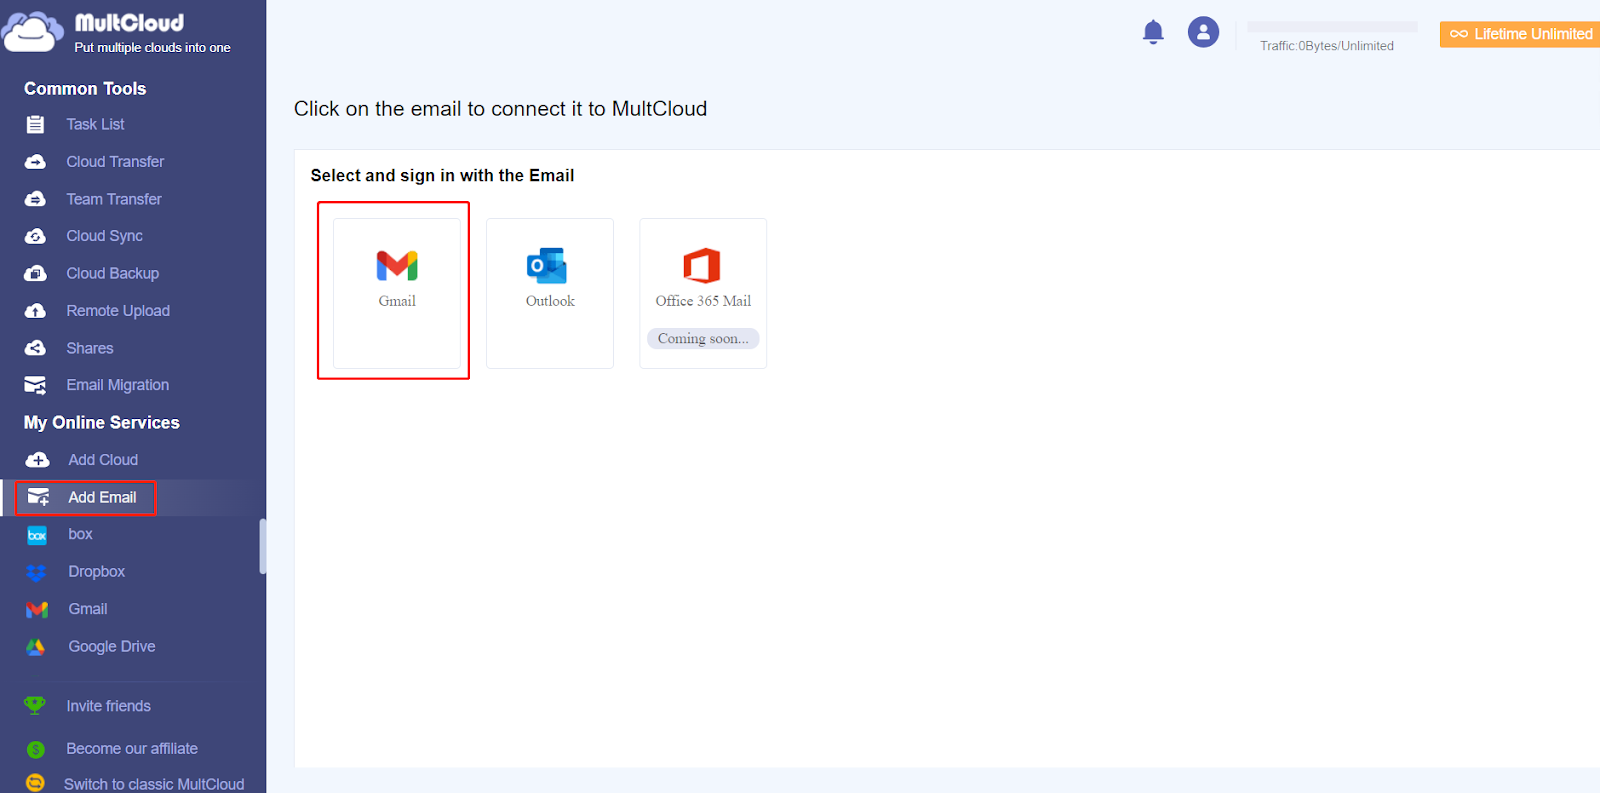Click the Cloud Backup icon
Image resolution: width=1600 pixels, height=793 pixels.
click(35, 273)
